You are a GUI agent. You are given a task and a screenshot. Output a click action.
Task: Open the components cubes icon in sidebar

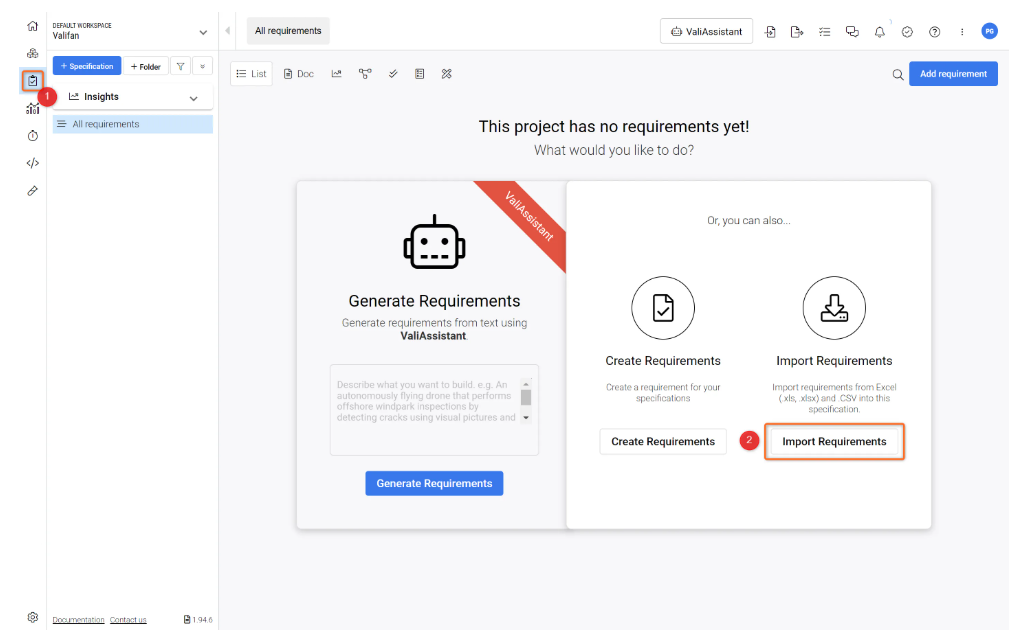pyautogui.click(x=32, y=54)
